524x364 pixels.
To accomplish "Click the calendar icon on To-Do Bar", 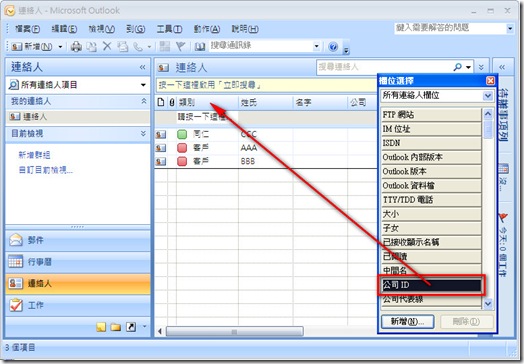I will coord(504,169).
